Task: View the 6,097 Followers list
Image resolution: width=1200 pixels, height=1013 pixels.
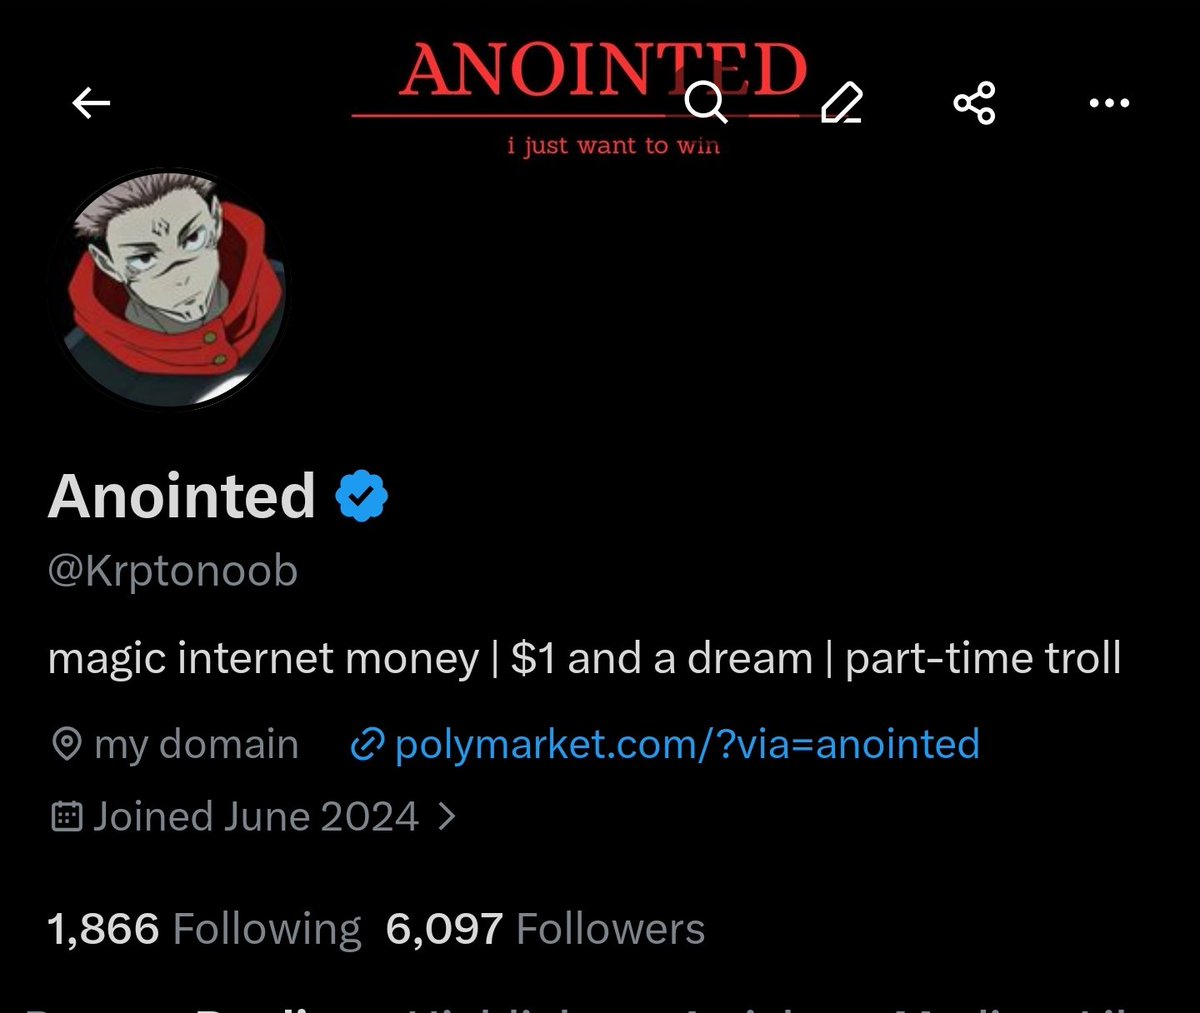Action: 545,929
